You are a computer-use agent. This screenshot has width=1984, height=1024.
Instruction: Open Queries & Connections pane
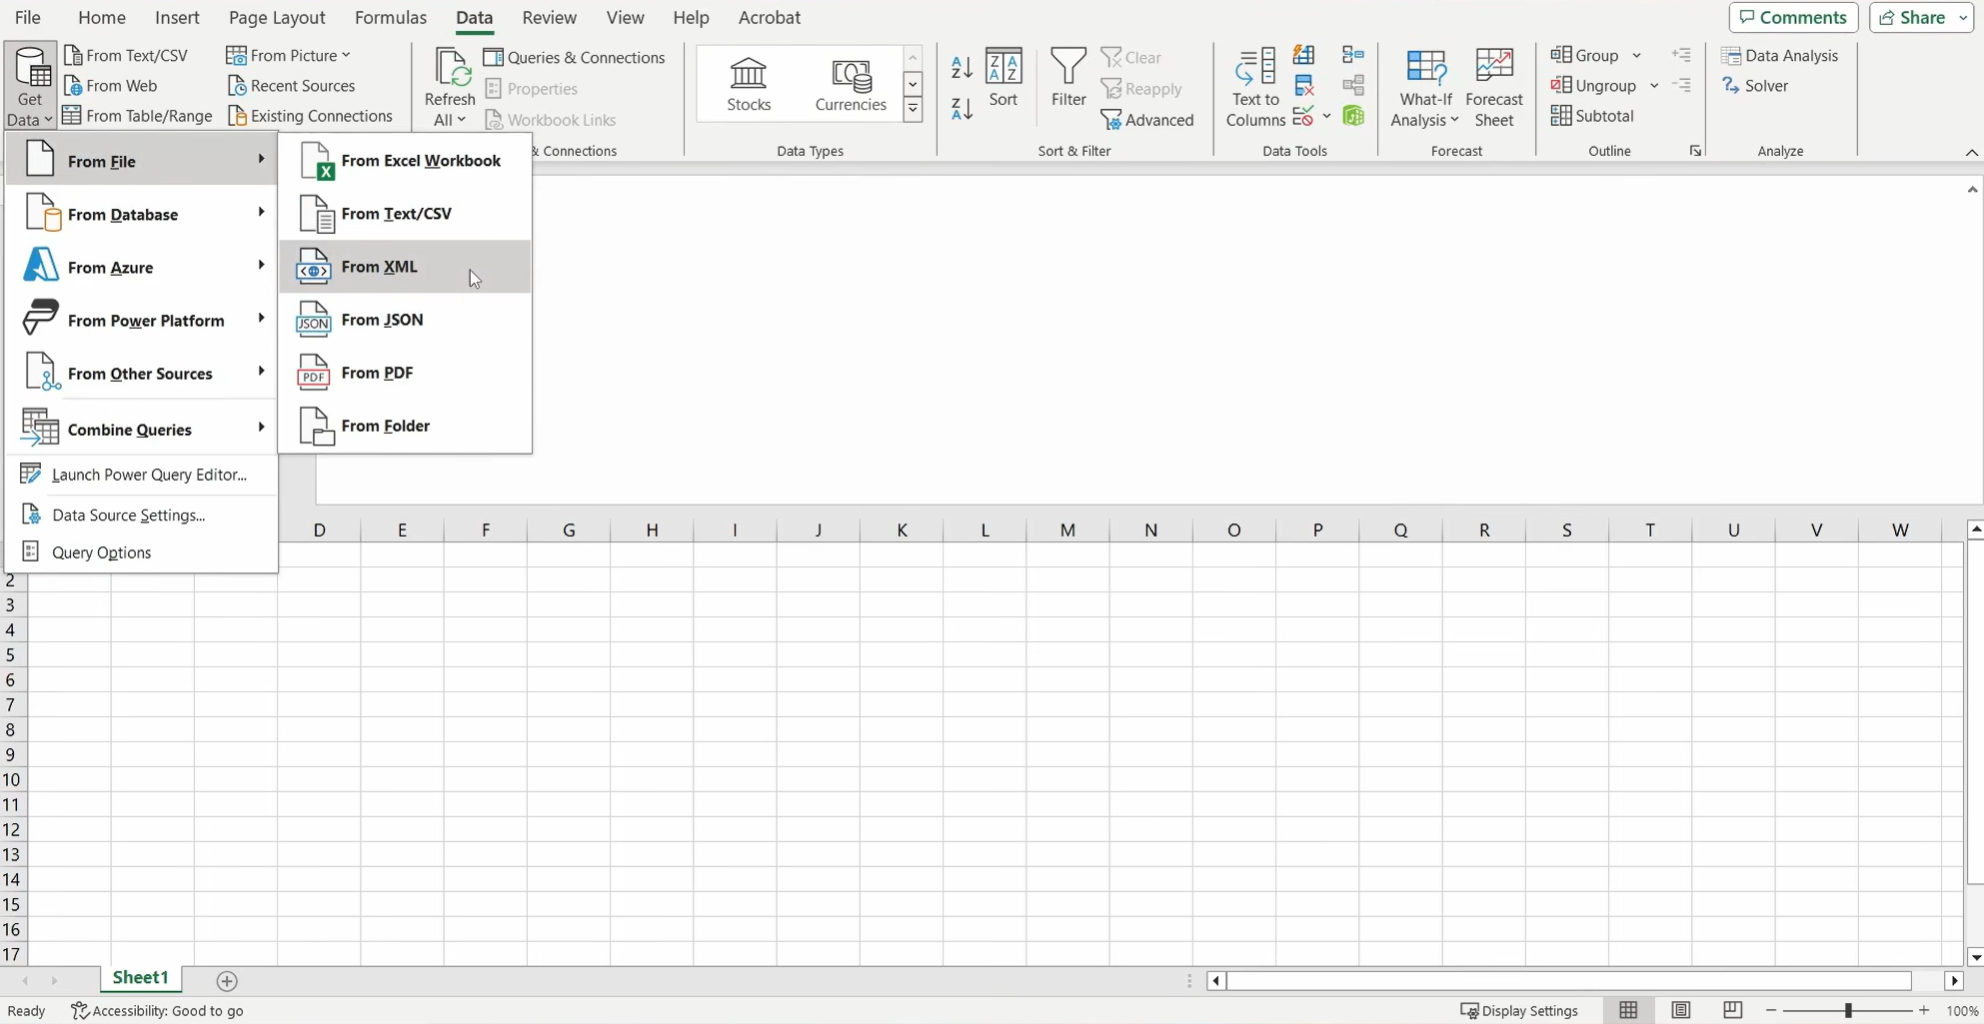coord(575,57)
